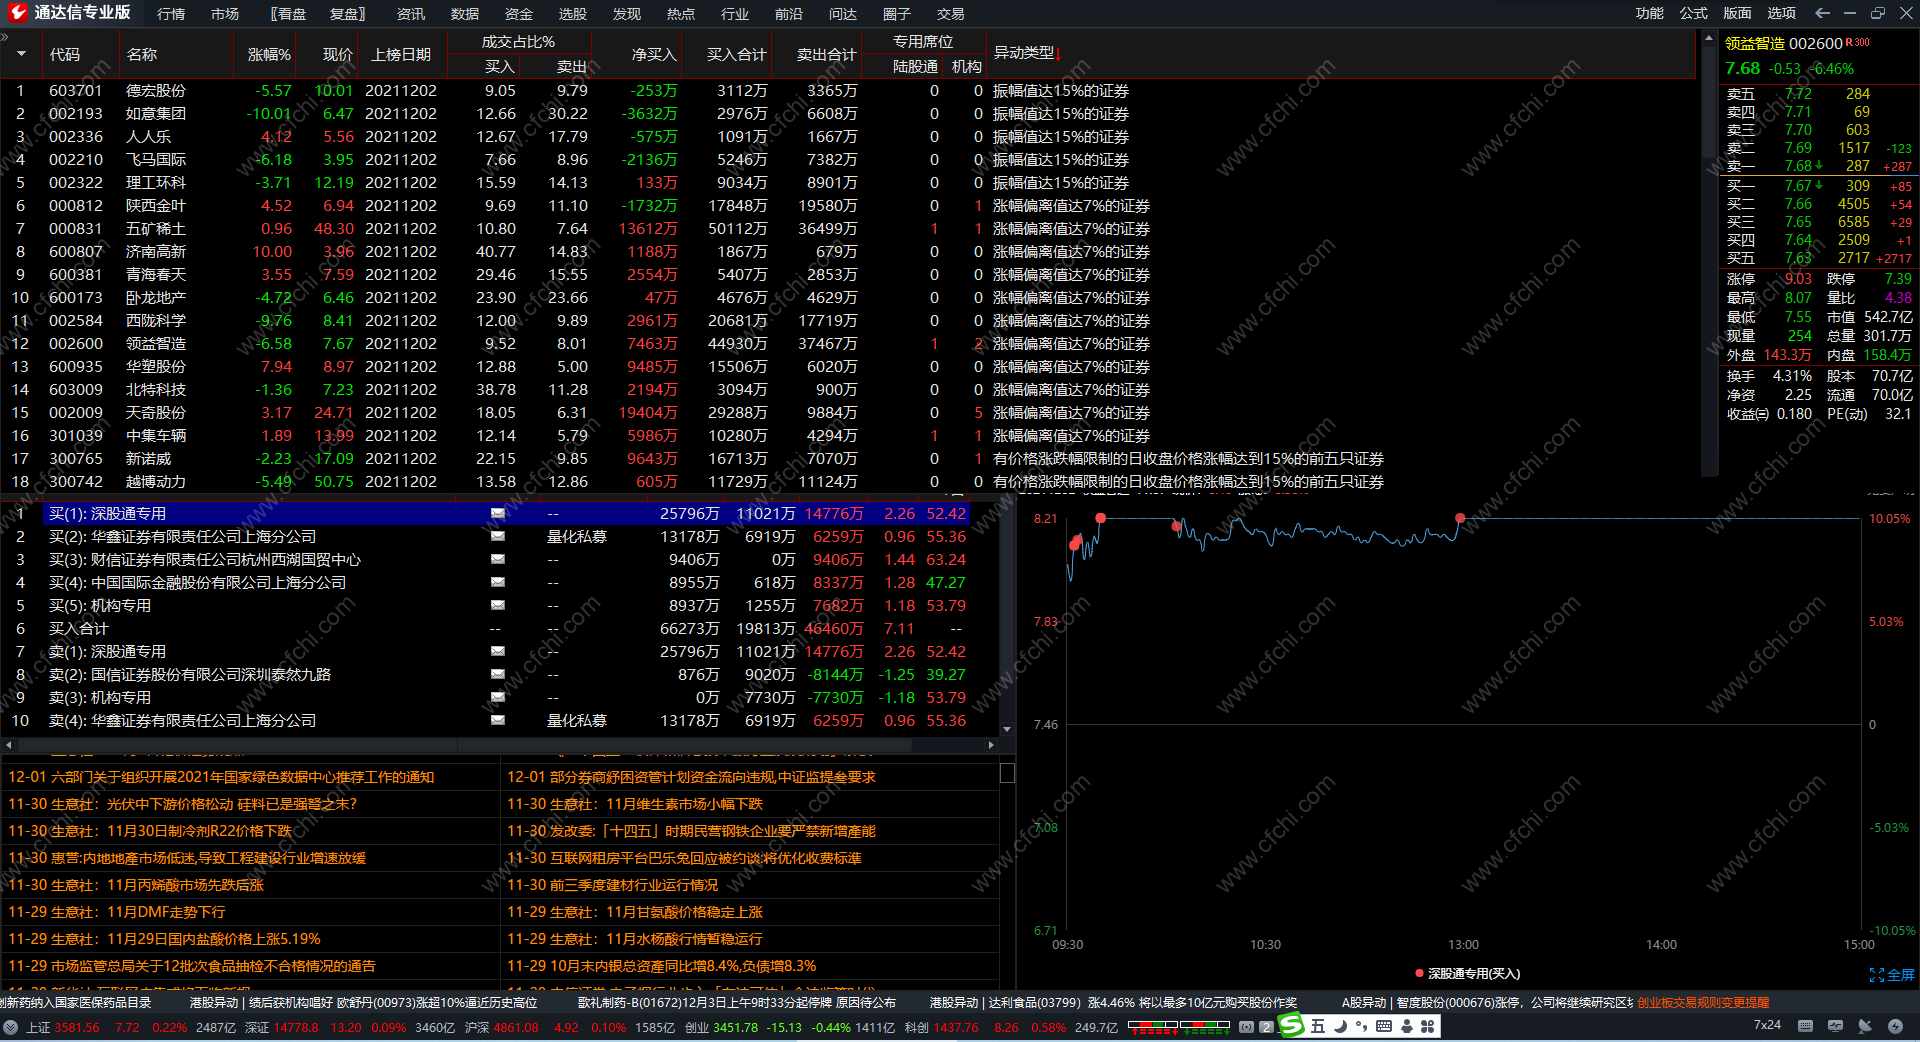Viewport: 1920px width, 1042px height.
Task: Click the user avatar icon in the IME bar
Action: 1407,1026
